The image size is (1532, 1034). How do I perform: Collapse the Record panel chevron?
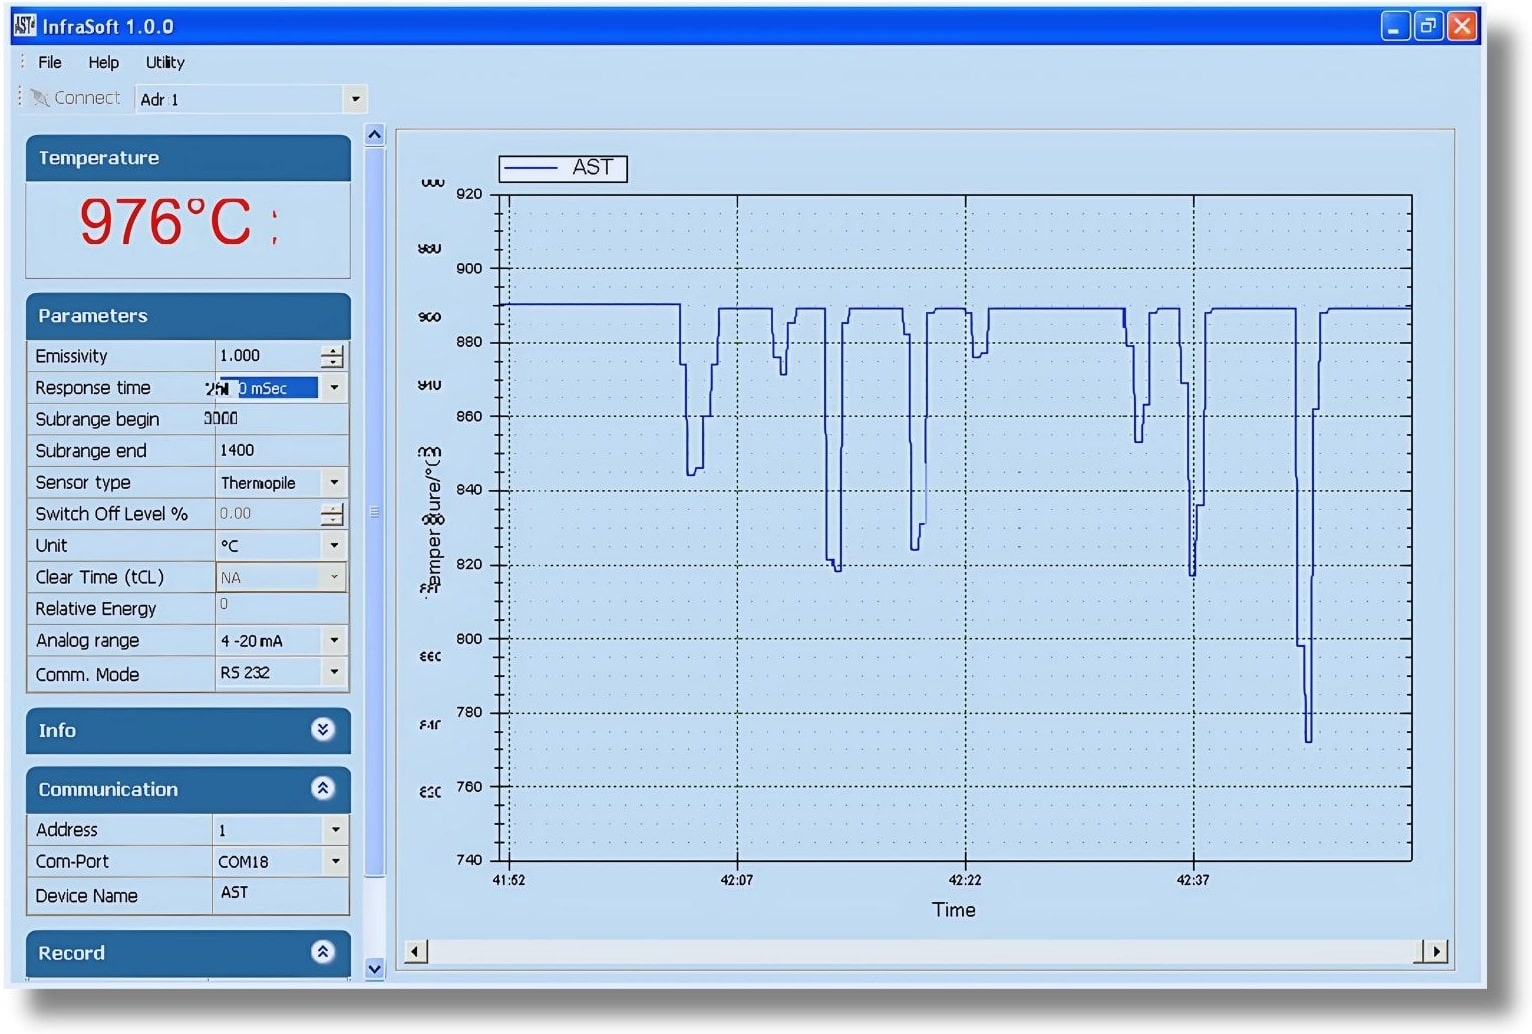tap(322, 952)
